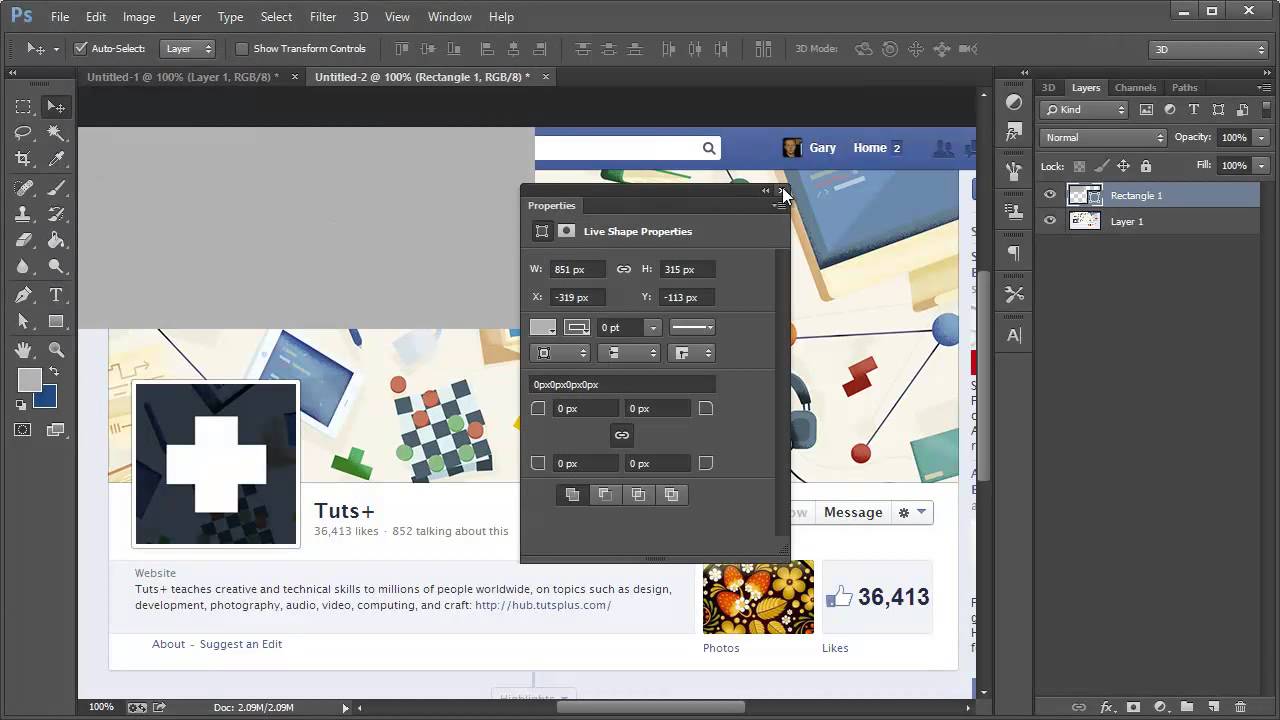Open the Fill dropdown arrow
The image size is (1280, 720).
coord(1261,166)
